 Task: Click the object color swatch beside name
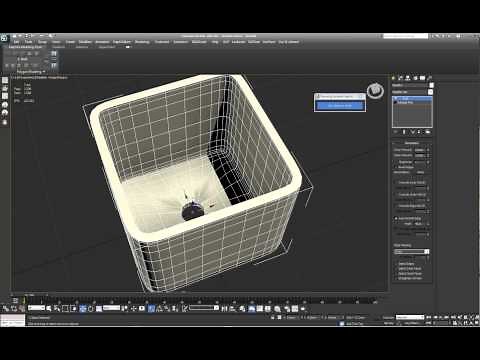[x=431, y=85]
